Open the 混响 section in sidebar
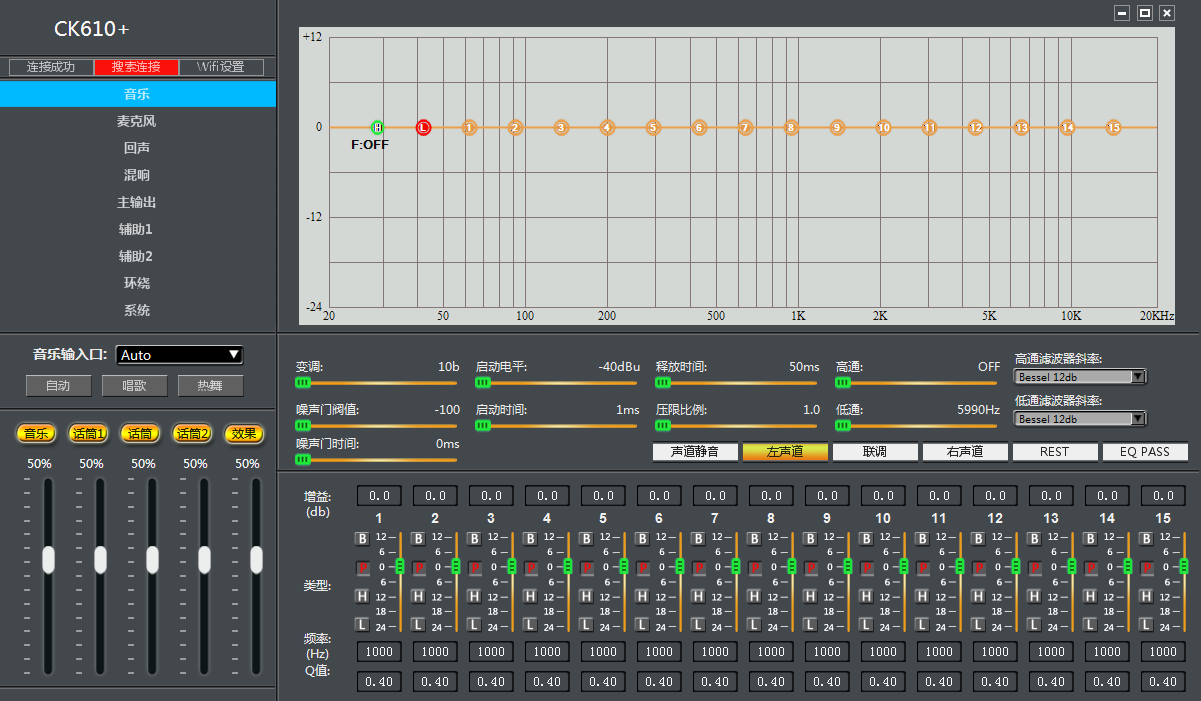 pos(137,175)
